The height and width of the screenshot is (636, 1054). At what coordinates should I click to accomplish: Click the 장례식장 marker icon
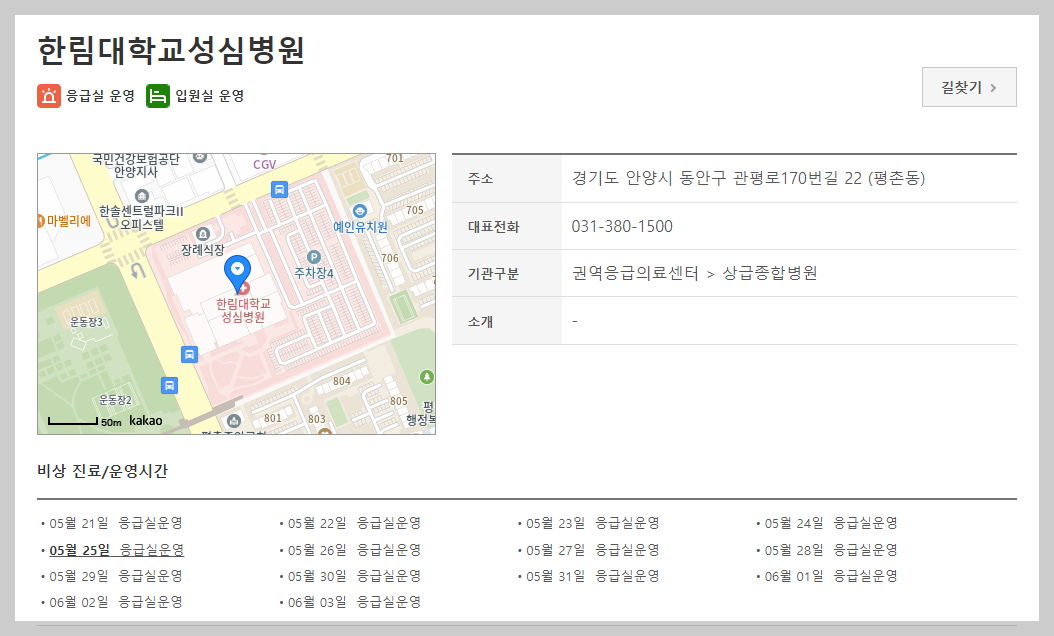point(203,234)
